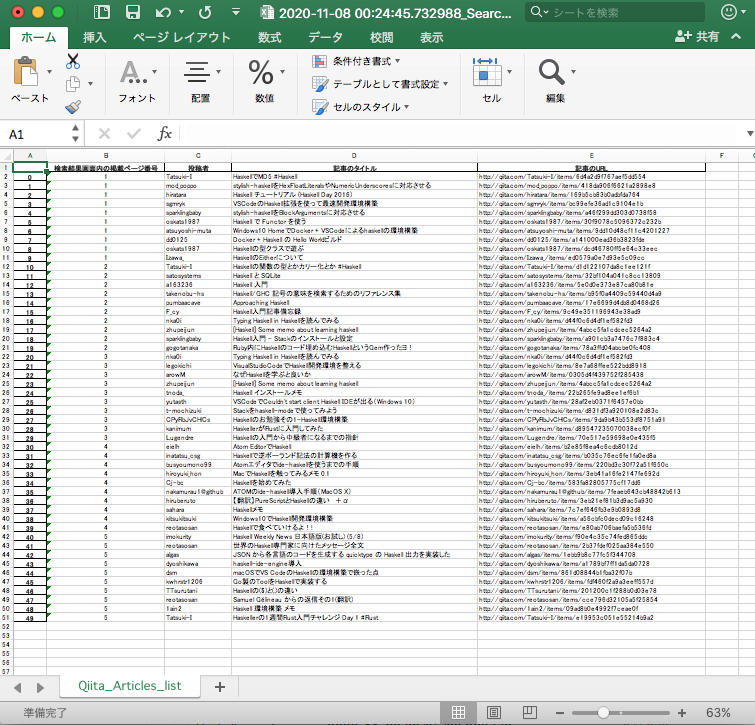Expand the Paste options dropdown arrow
Image resolution: width=755 pixels, height=725 pixels.
click(x=49, y=72)
